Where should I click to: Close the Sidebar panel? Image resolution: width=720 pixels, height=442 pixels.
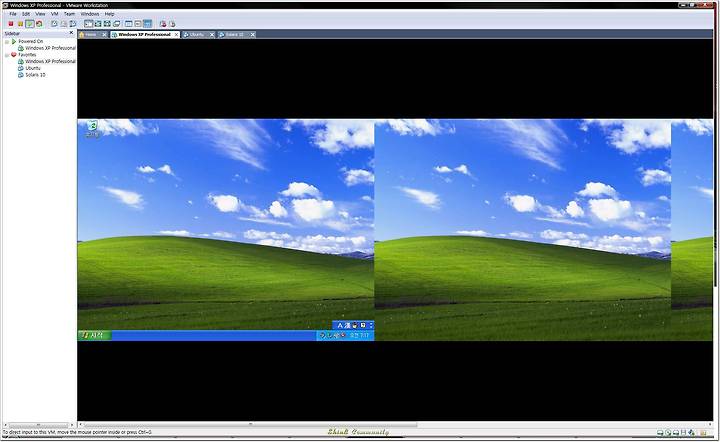point(71,33)
